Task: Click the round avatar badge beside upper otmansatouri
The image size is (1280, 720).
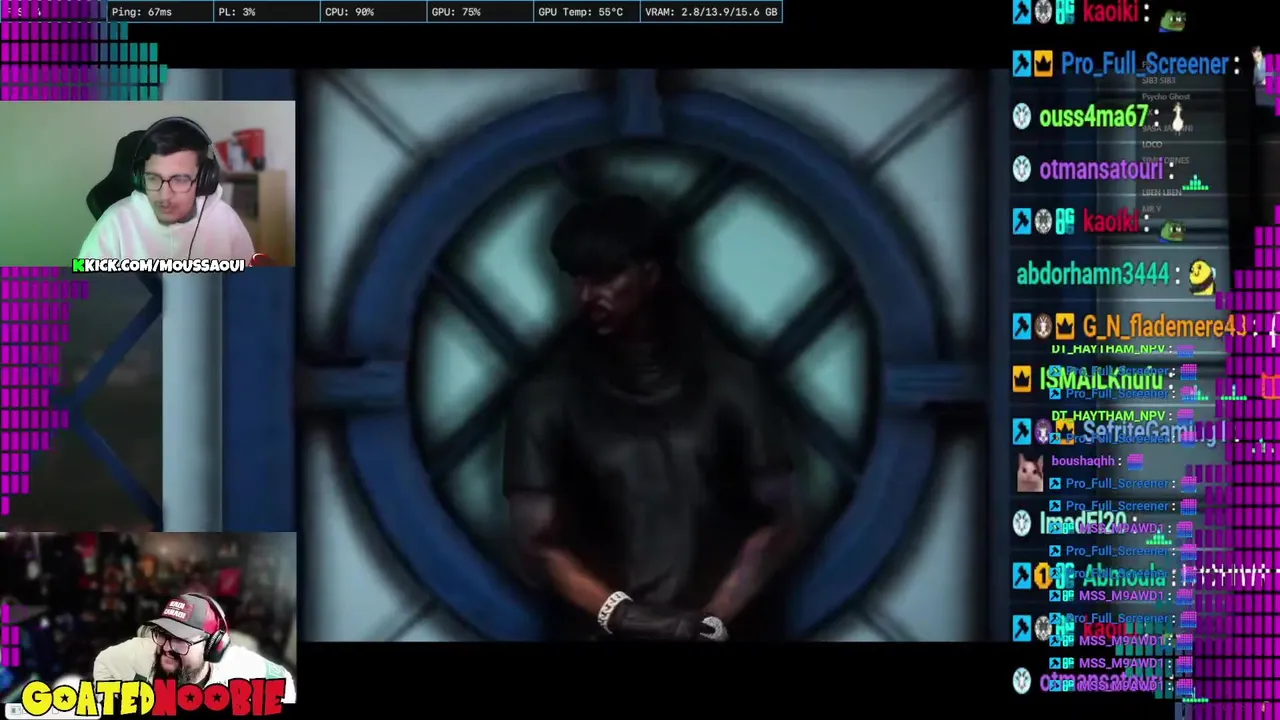Action: tap(1021, 170)
